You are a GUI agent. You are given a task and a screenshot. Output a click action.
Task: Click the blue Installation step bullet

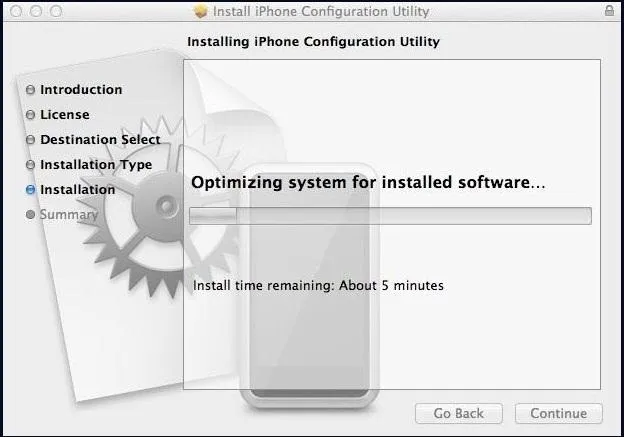click(30, 190)
